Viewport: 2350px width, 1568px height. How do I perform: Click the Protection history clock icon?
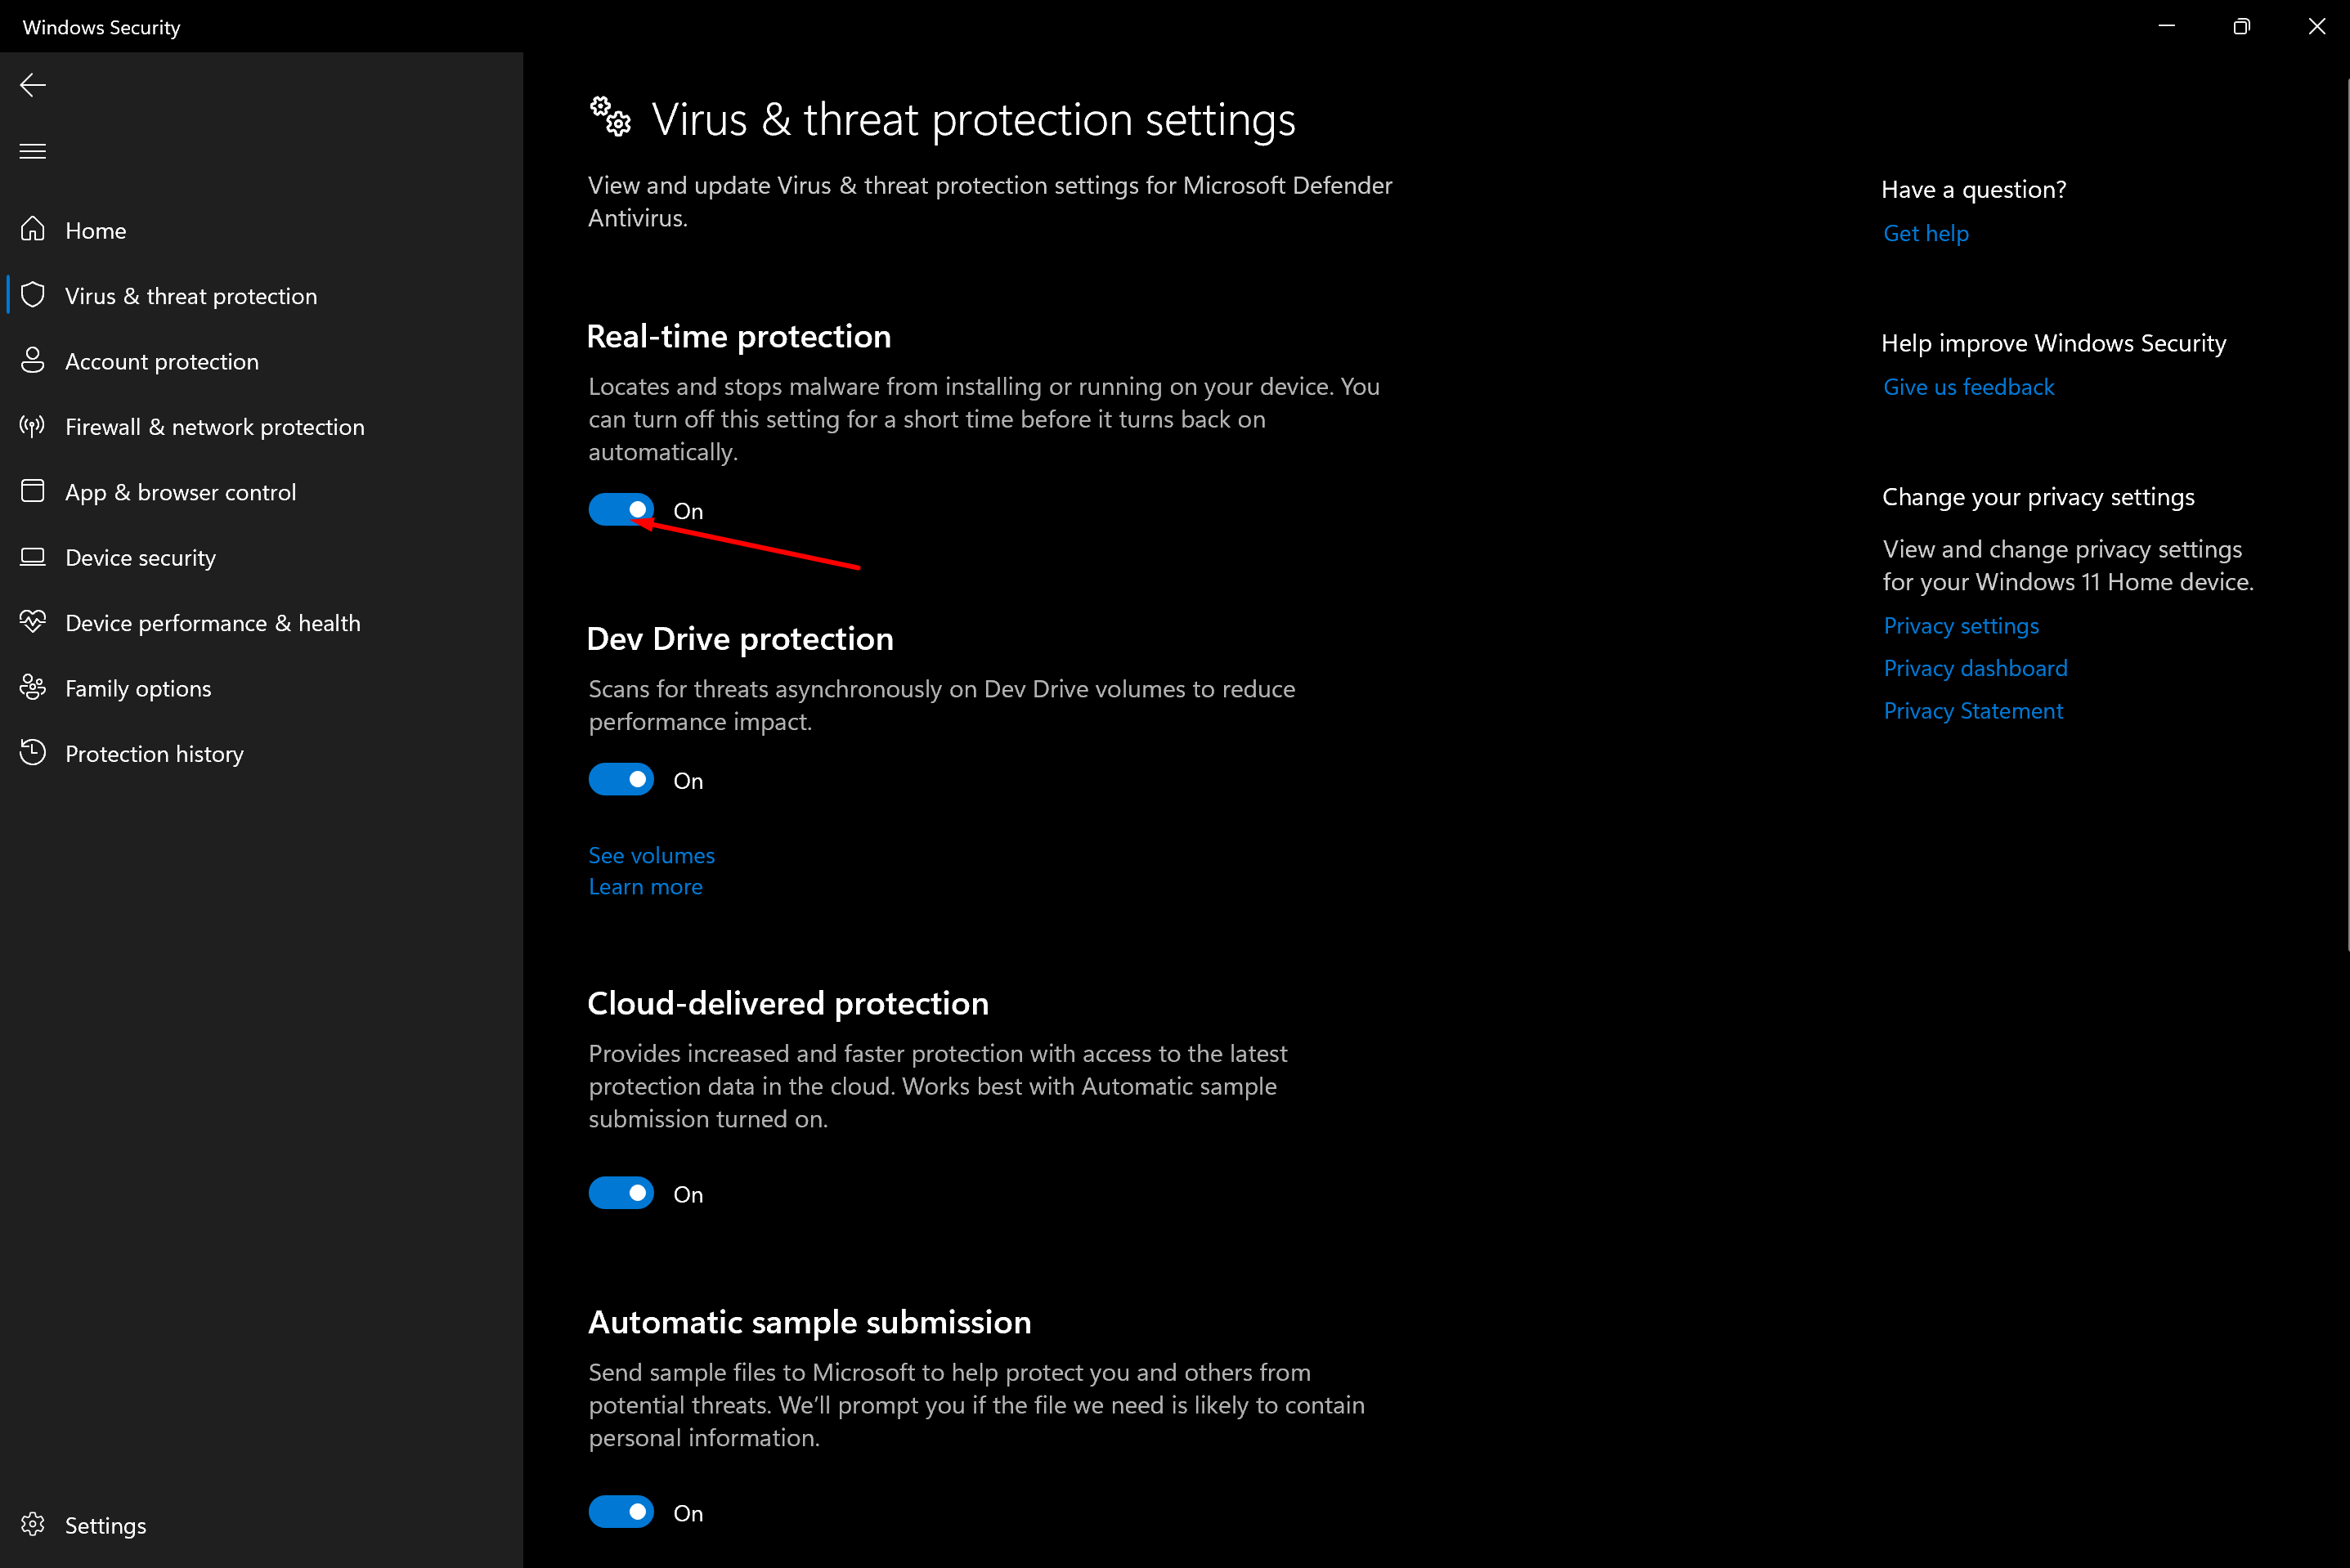point(33,753)
